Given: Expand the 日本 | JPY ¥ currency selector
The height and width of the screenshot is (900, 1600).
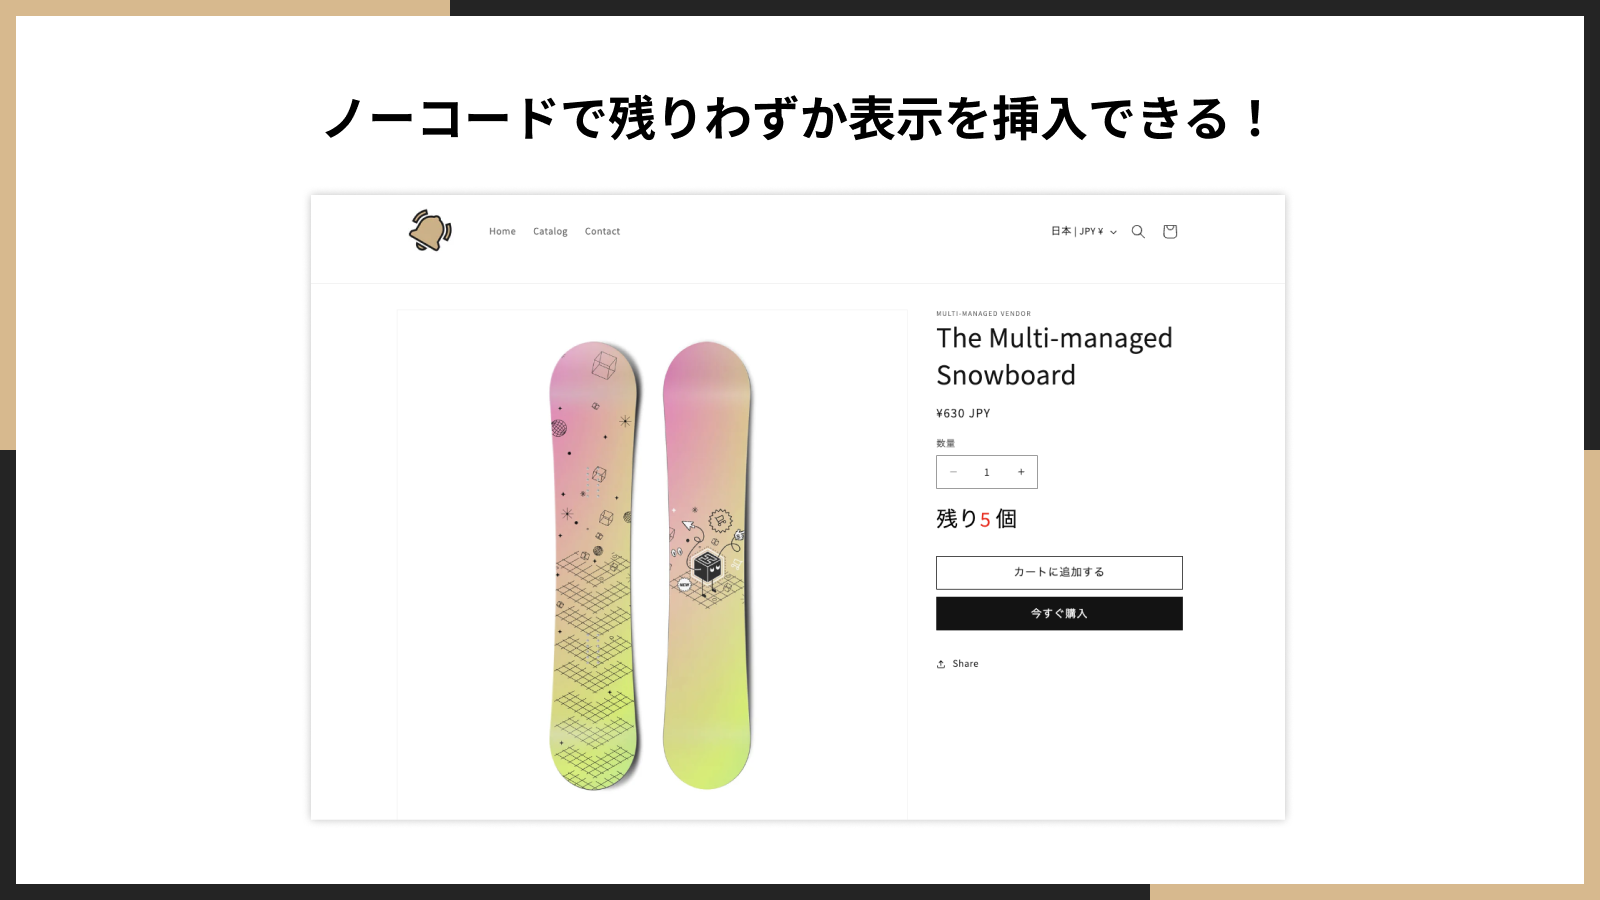Looking at the screenshot, I should [x=1084, y=231].
